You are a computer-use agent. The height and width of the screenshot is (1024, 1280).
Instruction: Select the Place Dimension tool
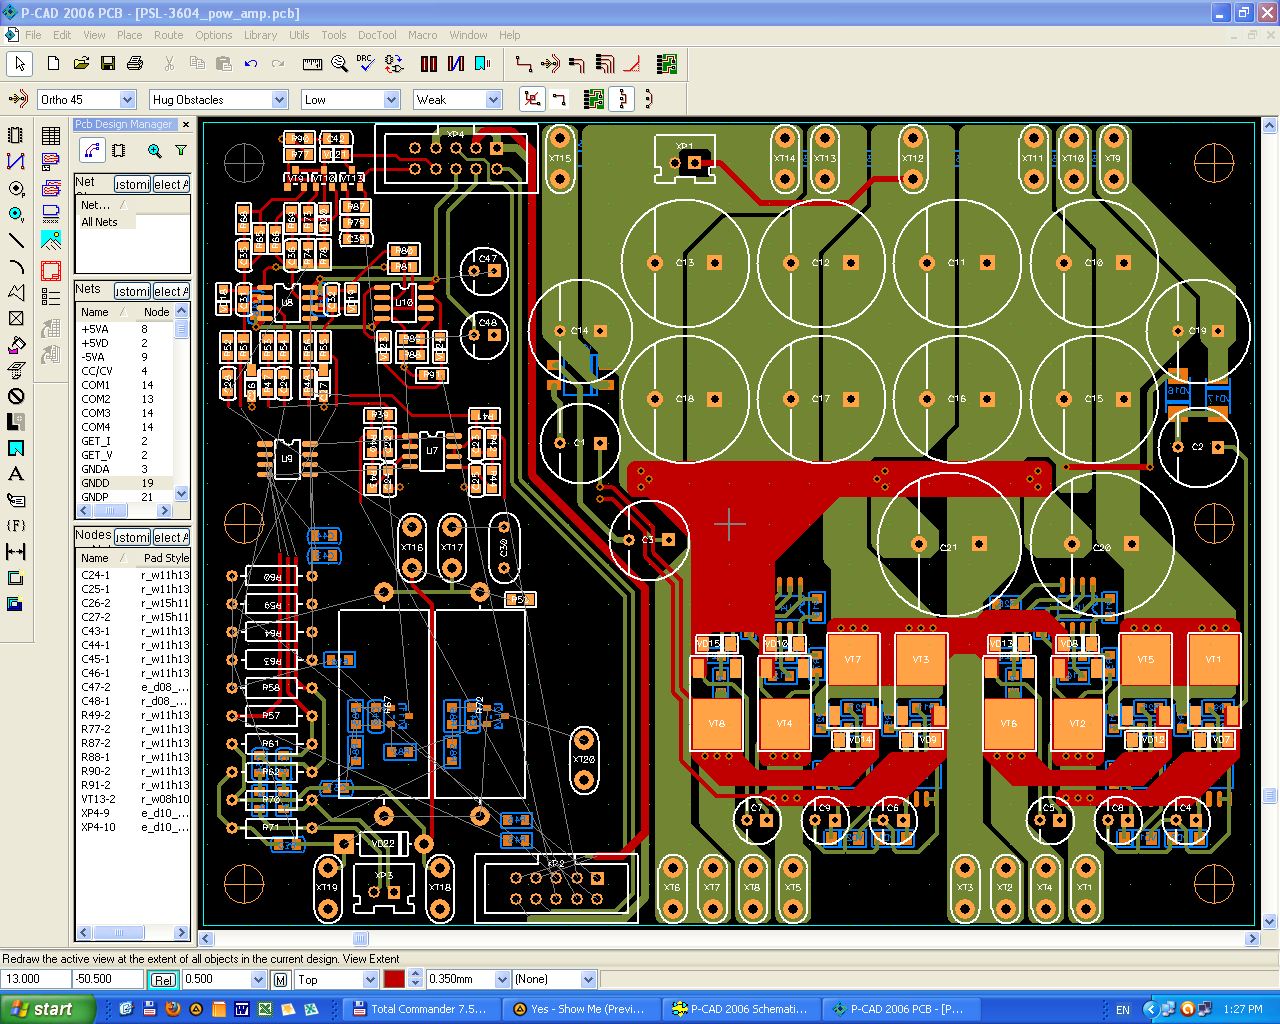pyautogui.click(x=16, y=552)
